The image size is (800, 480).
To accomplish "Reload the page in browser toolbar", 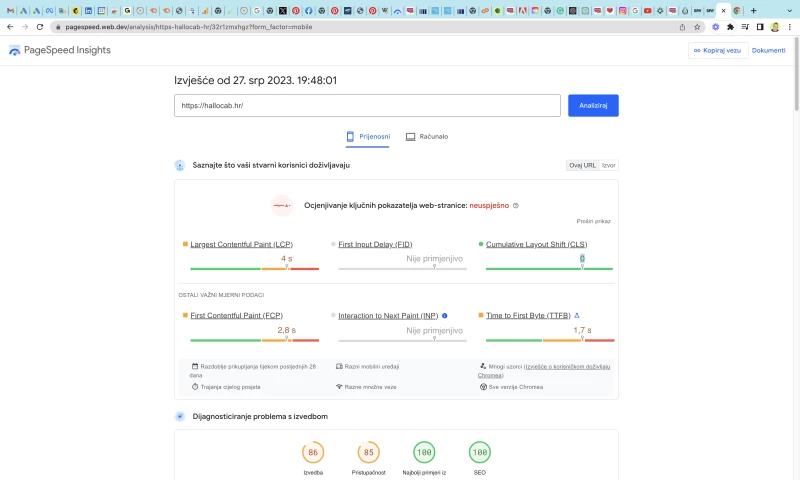I will [39, 27].
